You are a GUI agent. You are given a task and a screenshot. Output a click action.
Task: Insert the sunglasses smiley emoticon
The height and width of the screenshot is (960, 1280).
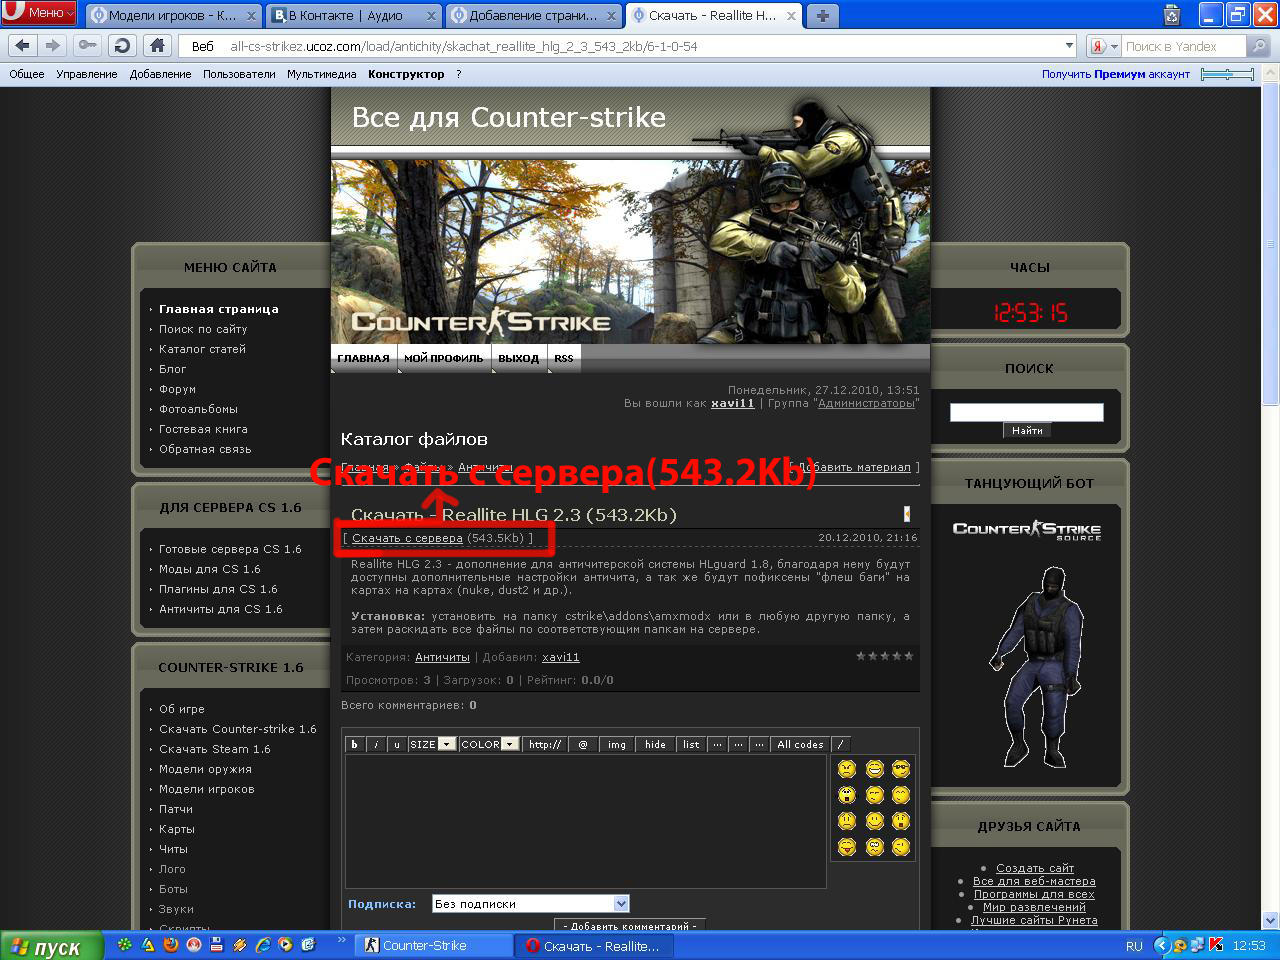pos(901,769)
